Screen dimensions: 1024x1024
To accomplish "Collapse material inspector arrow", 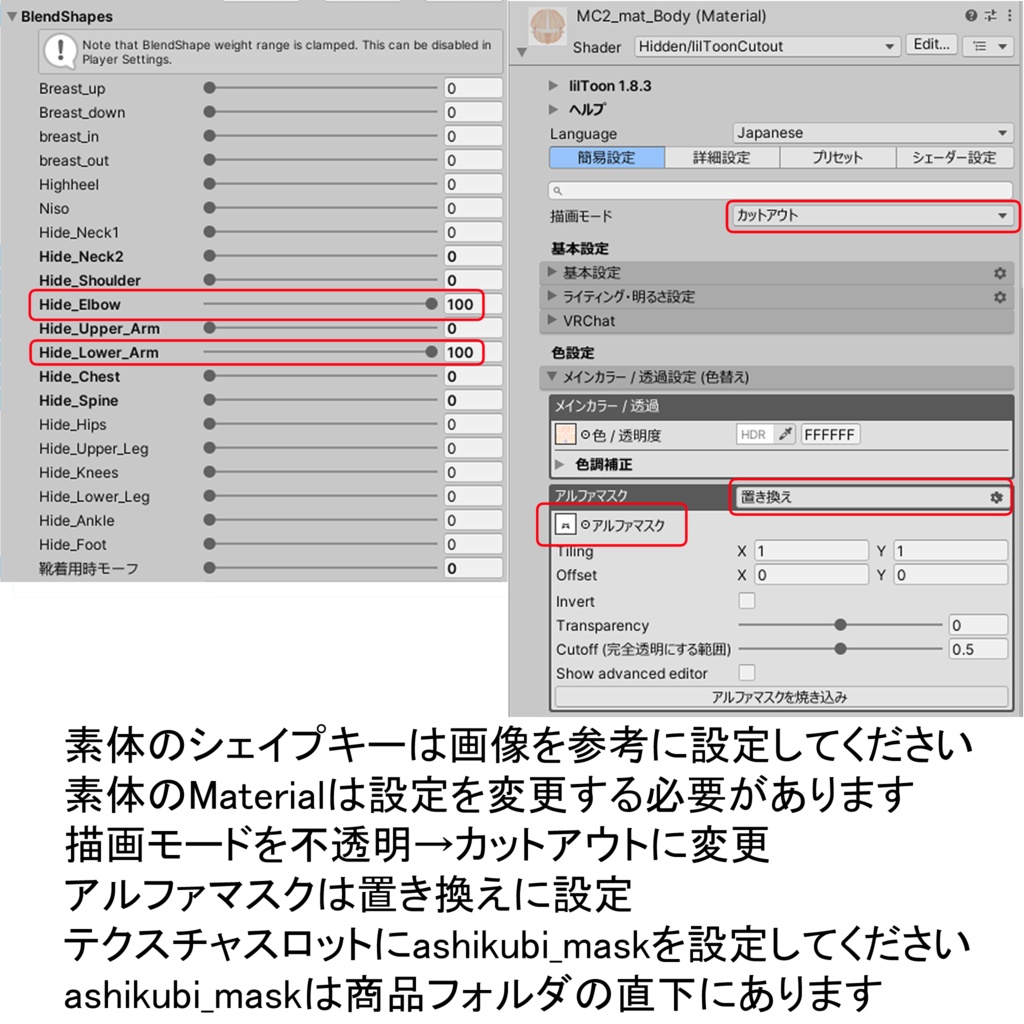I will [x=522, y=52].
